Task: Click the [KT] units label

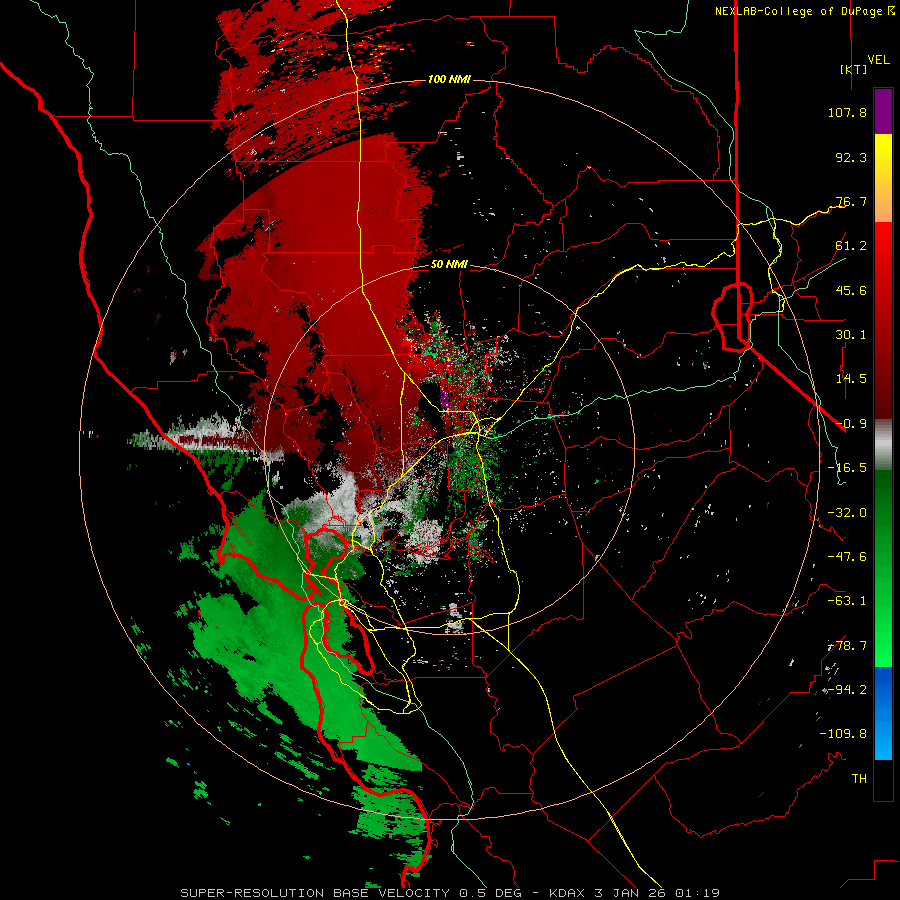Action: 853,69
